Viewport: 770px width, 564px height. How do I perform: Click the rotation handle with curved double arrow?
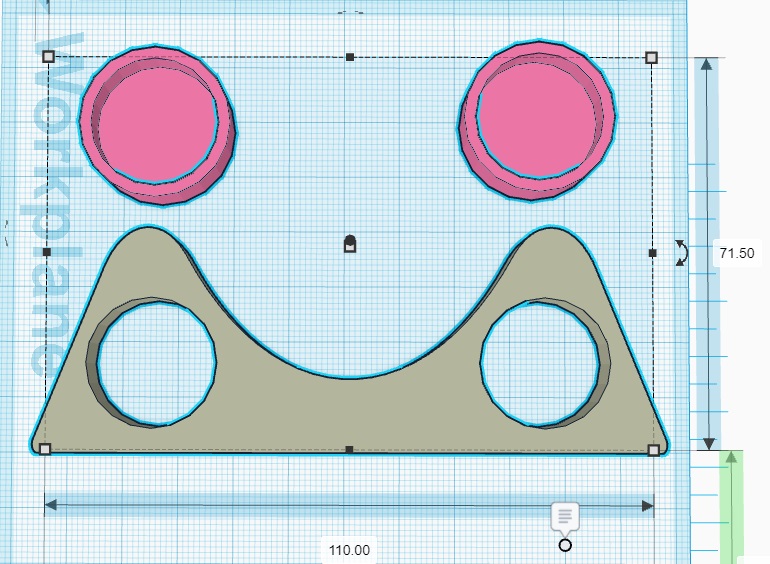(x=681, y=252)
